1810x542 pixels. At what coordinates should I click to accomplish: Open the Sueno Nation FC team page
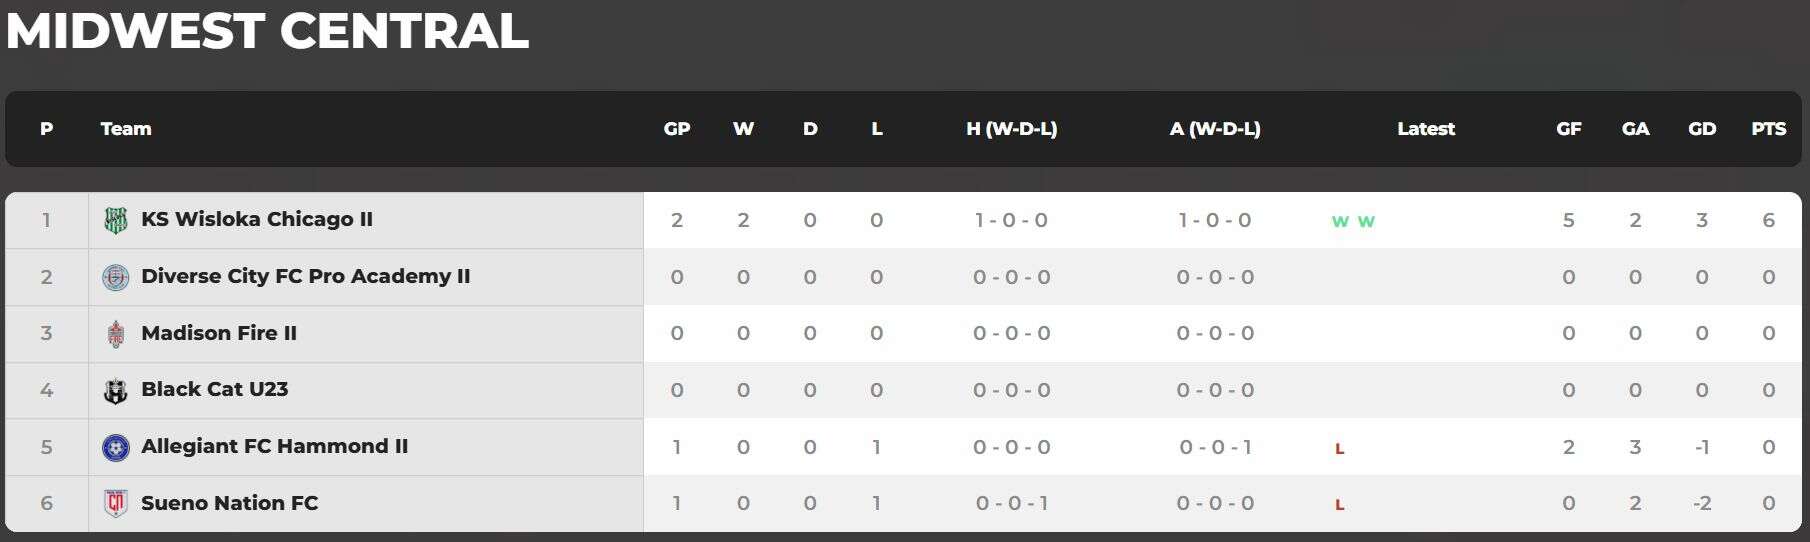click(x=230, y=503)
